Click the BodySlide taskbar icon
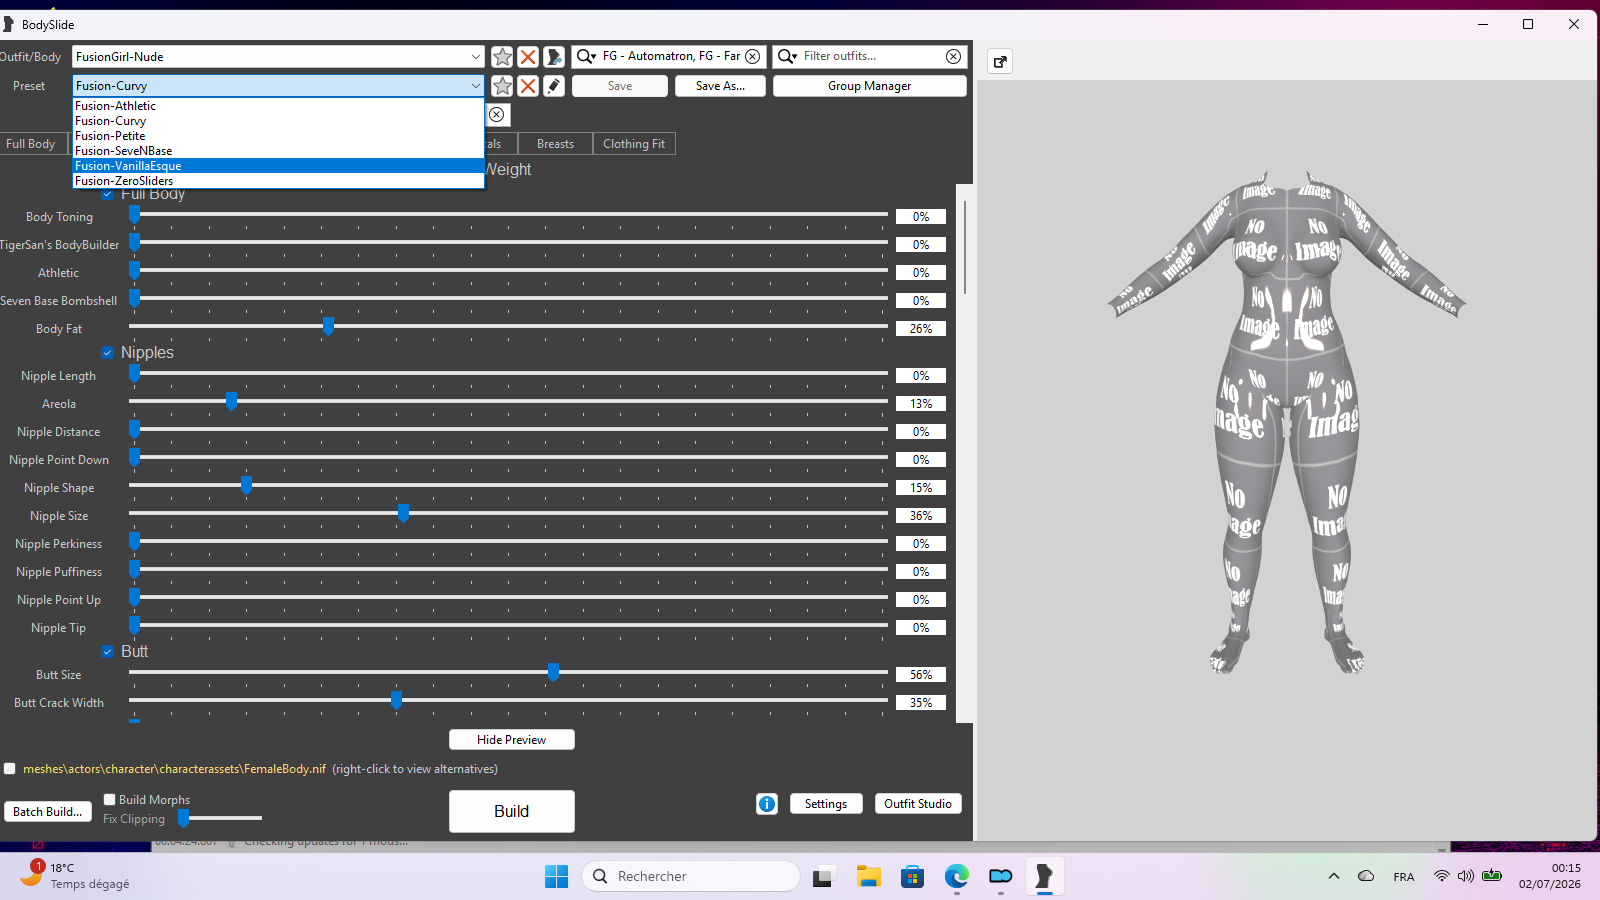 tap(1044, 877)
